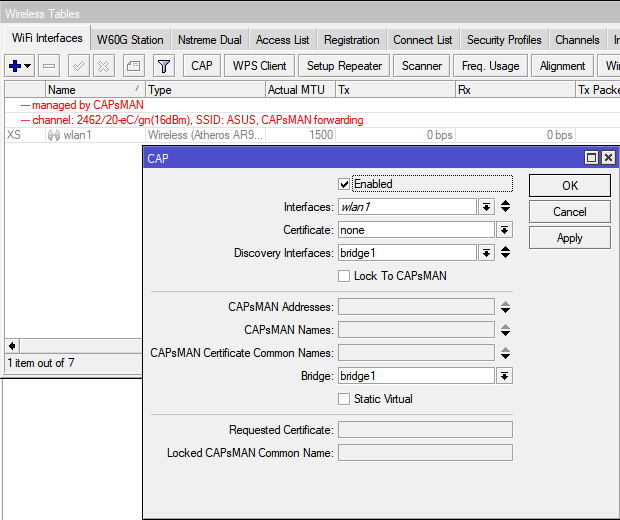Viewport: 620px width, 520px height.
Task: Sort by Actual MTU column header
Action: click(300, 90)
